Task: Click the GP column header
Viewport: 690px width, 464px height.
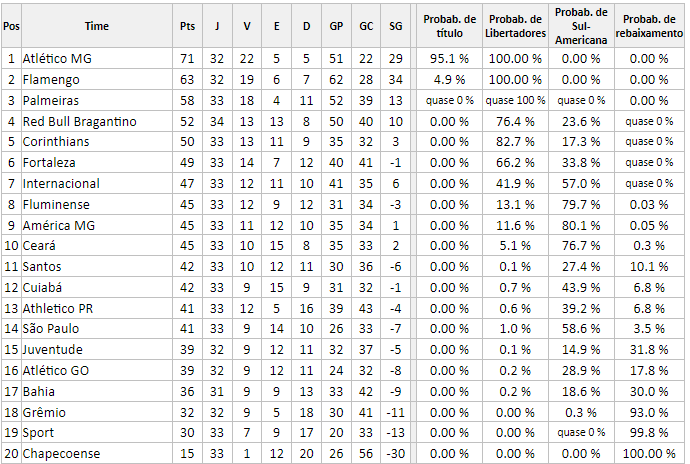Action: tap(336, 26)
